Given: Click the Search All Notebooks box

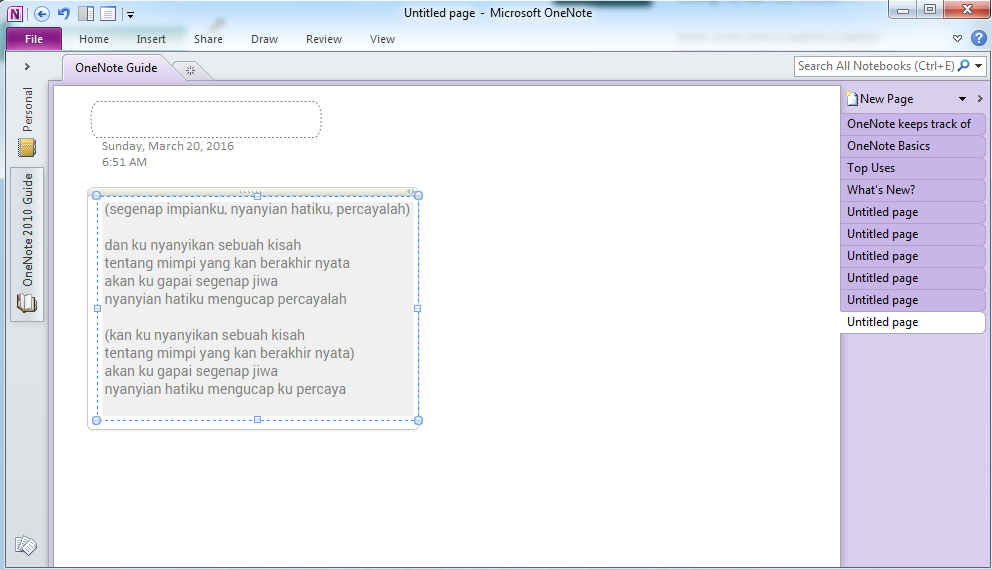Looking at the screenshot, I should pos(876,66).
